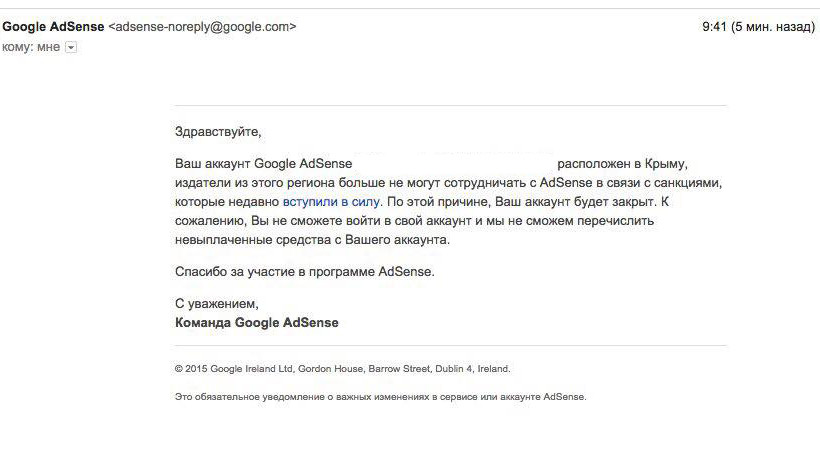Click the line beginning 'сожалению, Вы не сможете'

(x=414, y=221)
